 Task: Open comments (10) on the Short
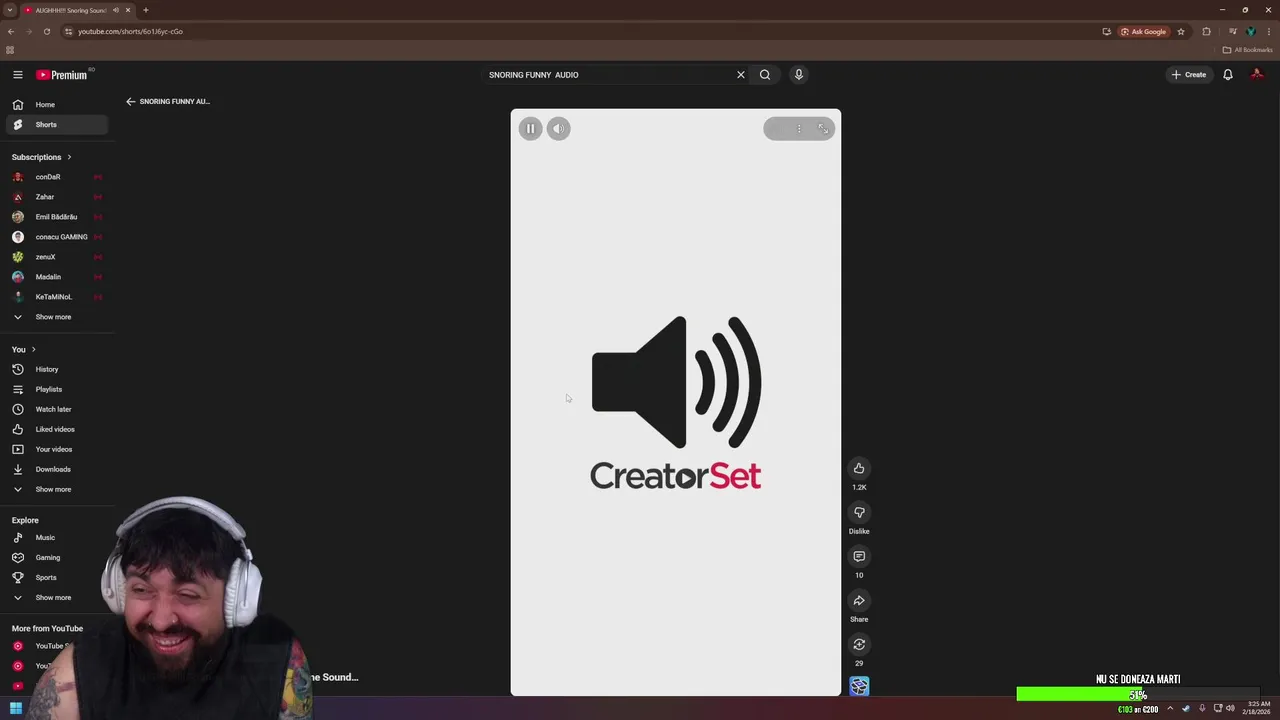[859, 556]
